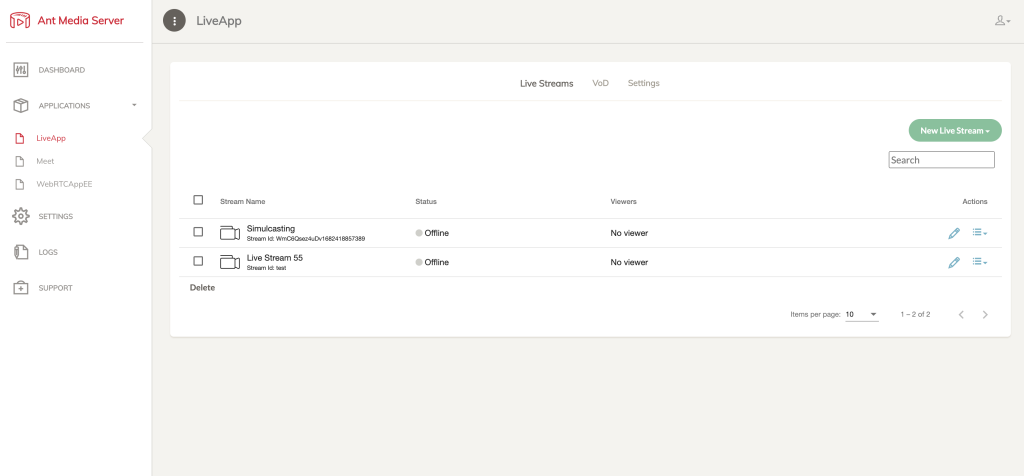Open Simulcasting actions list dropdown
Image resolution: width=1024 pixels, height=476 pixels.
(980, 232)
